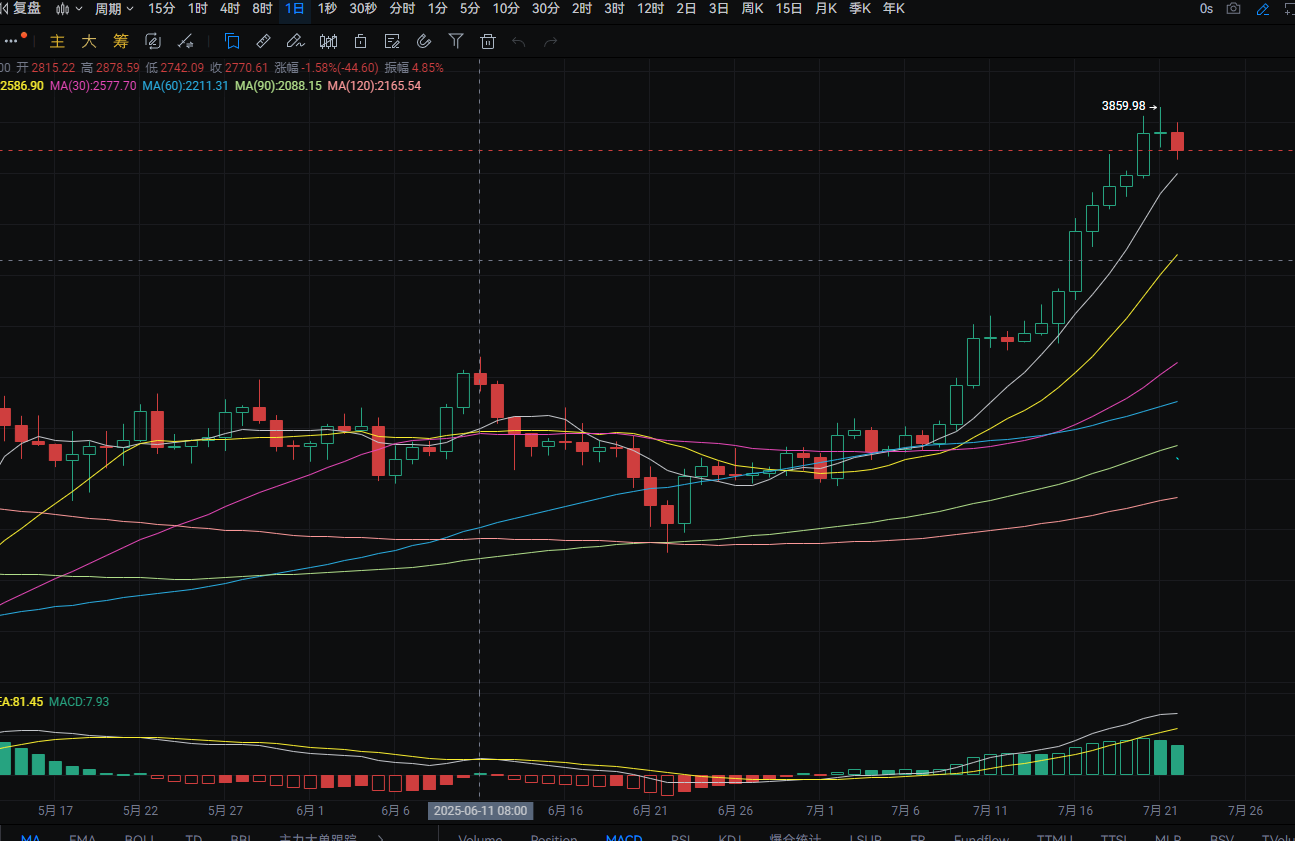Click the trash can delete-drawings icon
This screenshot has height=841, width=1295.
click(x=488, y=41)
